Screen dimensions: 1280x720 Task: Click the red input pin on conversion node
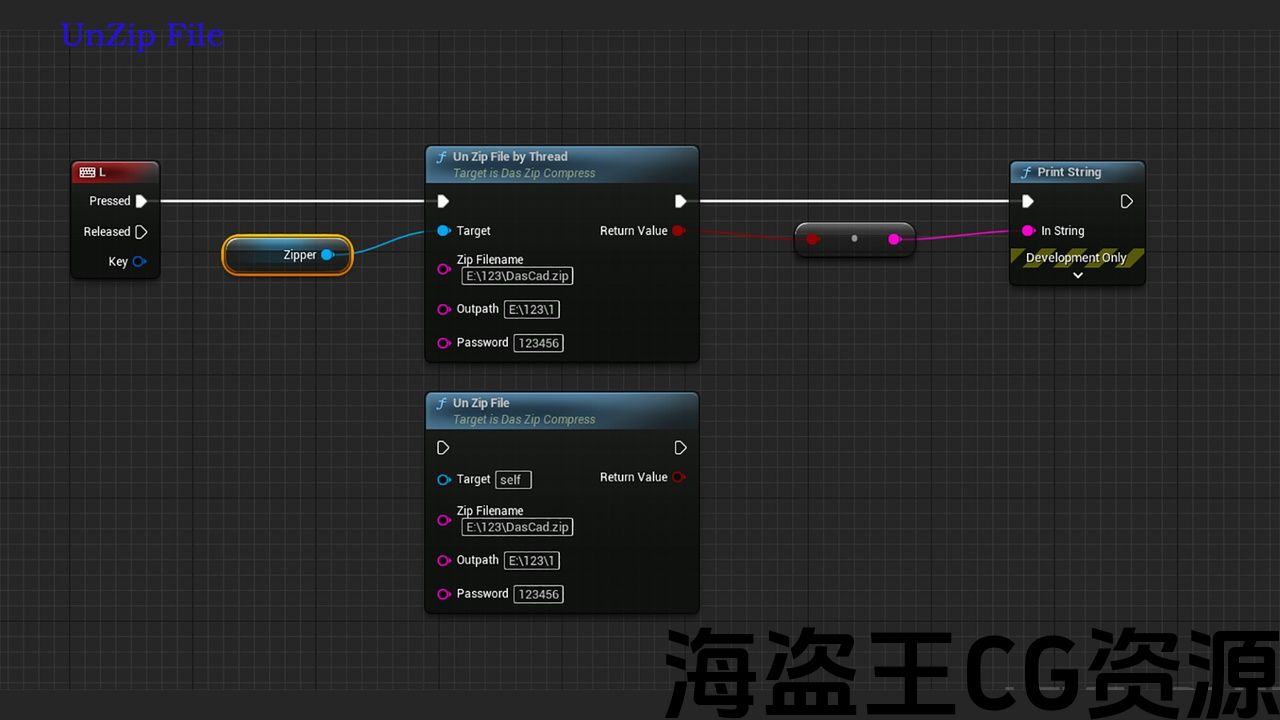pyautogui.click(x=813, y=239)
